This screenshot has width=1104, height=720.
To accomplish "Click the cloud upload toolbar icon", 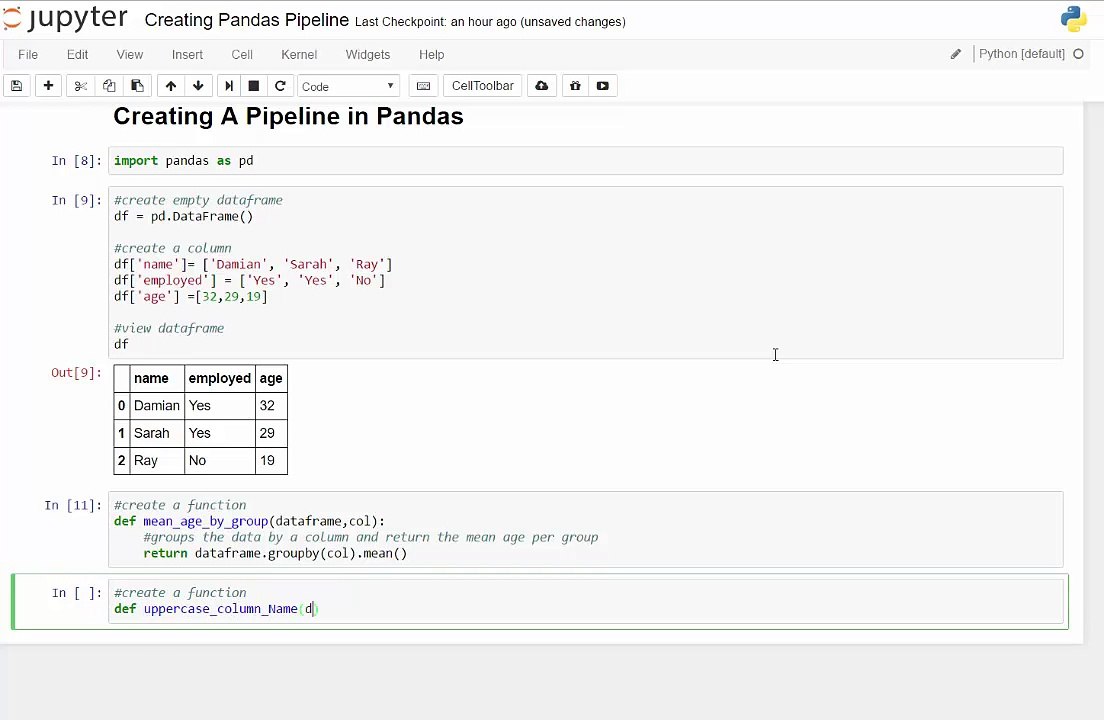I will (541, 86).
